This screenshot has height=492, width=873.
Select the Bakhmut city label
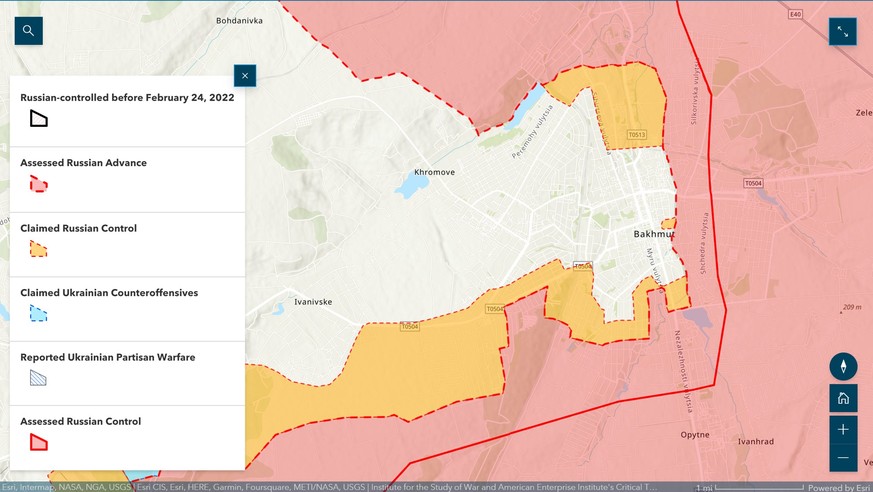tap(654, 234)
